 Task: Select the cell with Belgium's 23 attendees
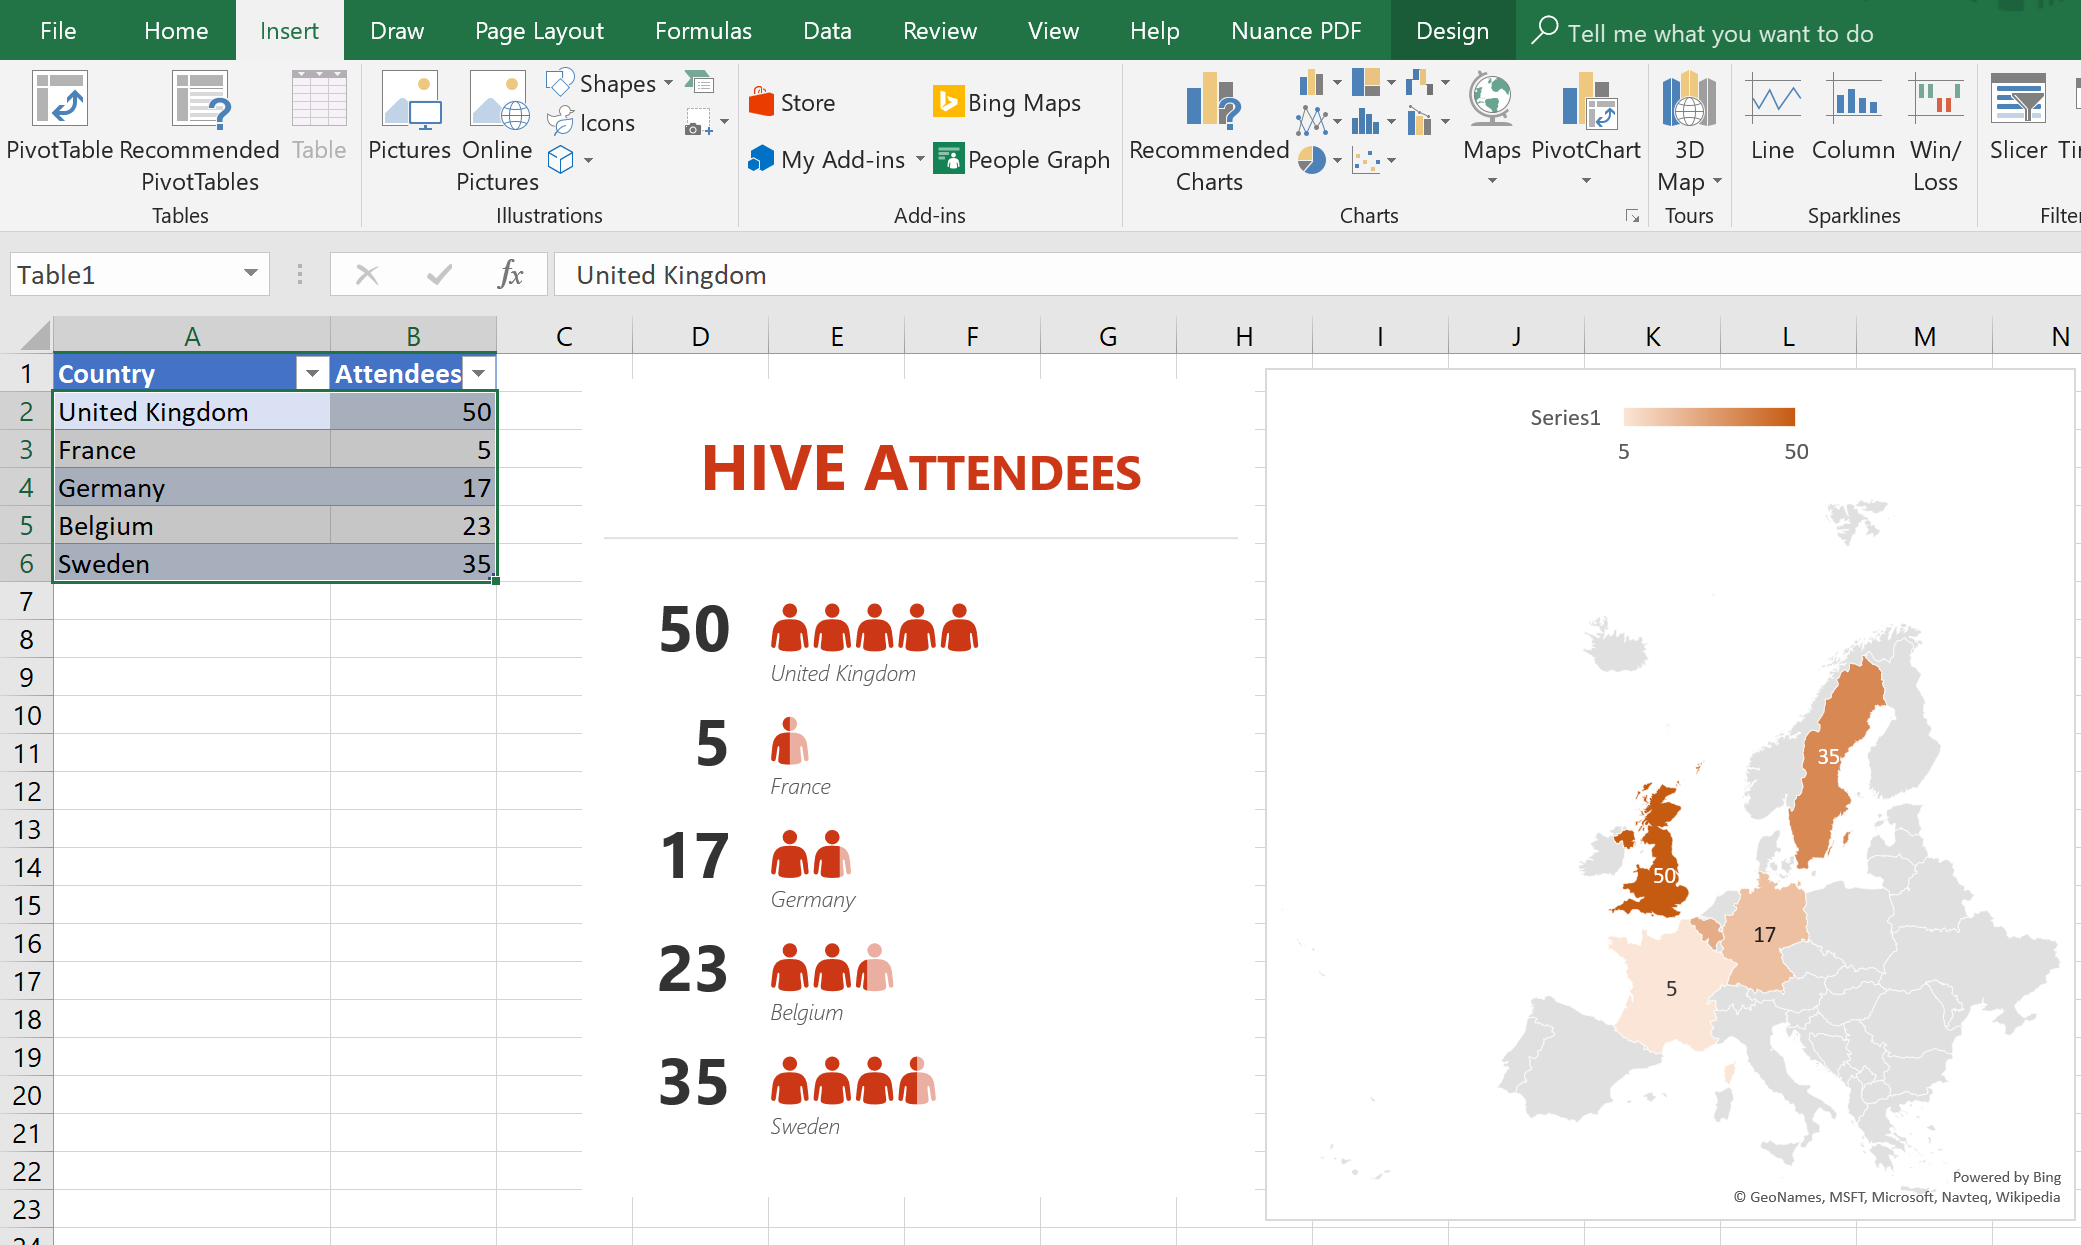(x=413, y=526)
